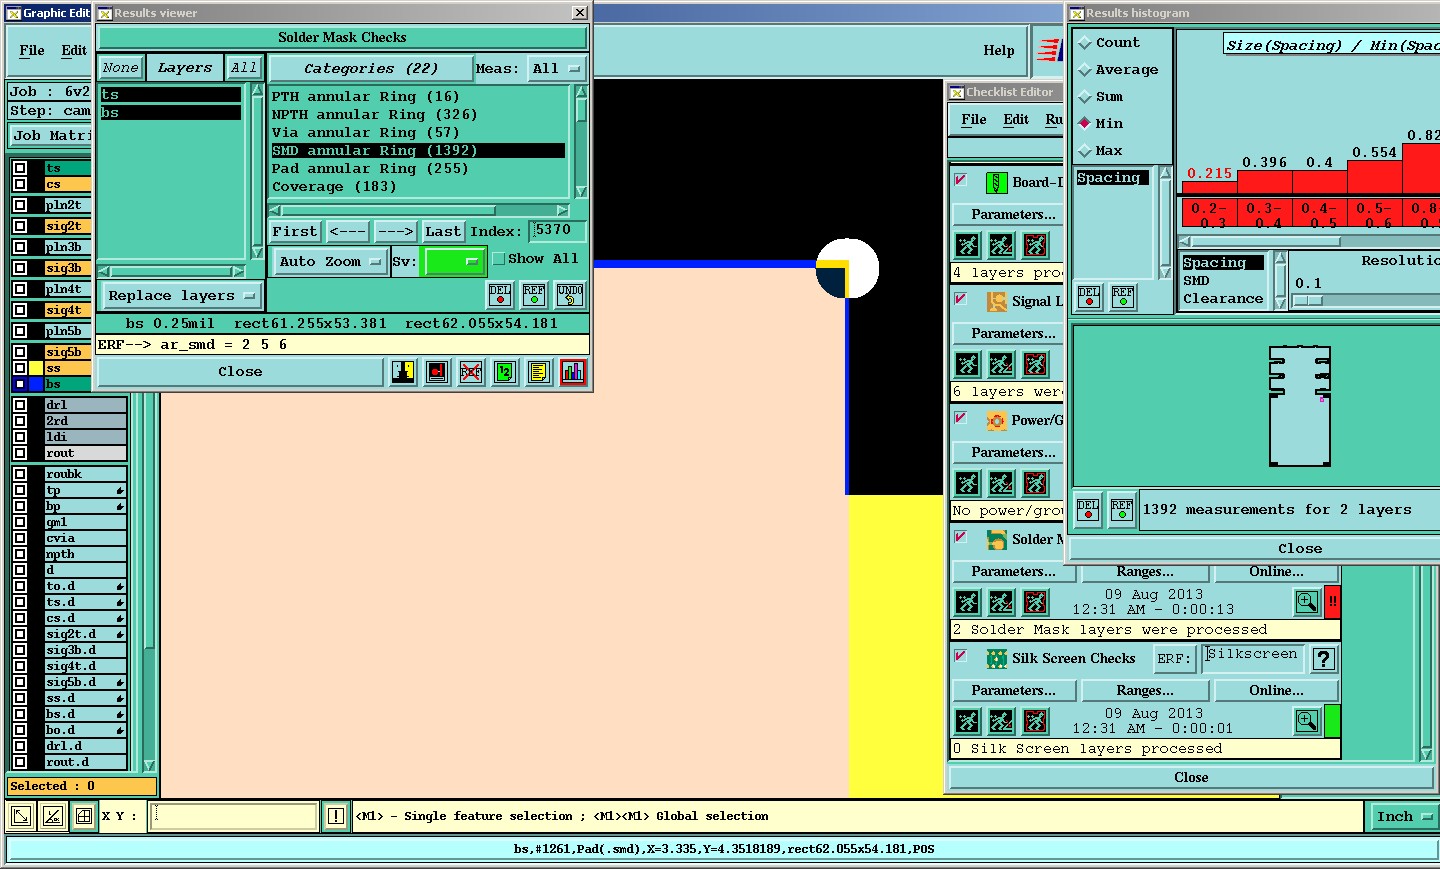Close the Results viewer with Close button
This screenshot has width=1440, height=869.
(240, 372)
